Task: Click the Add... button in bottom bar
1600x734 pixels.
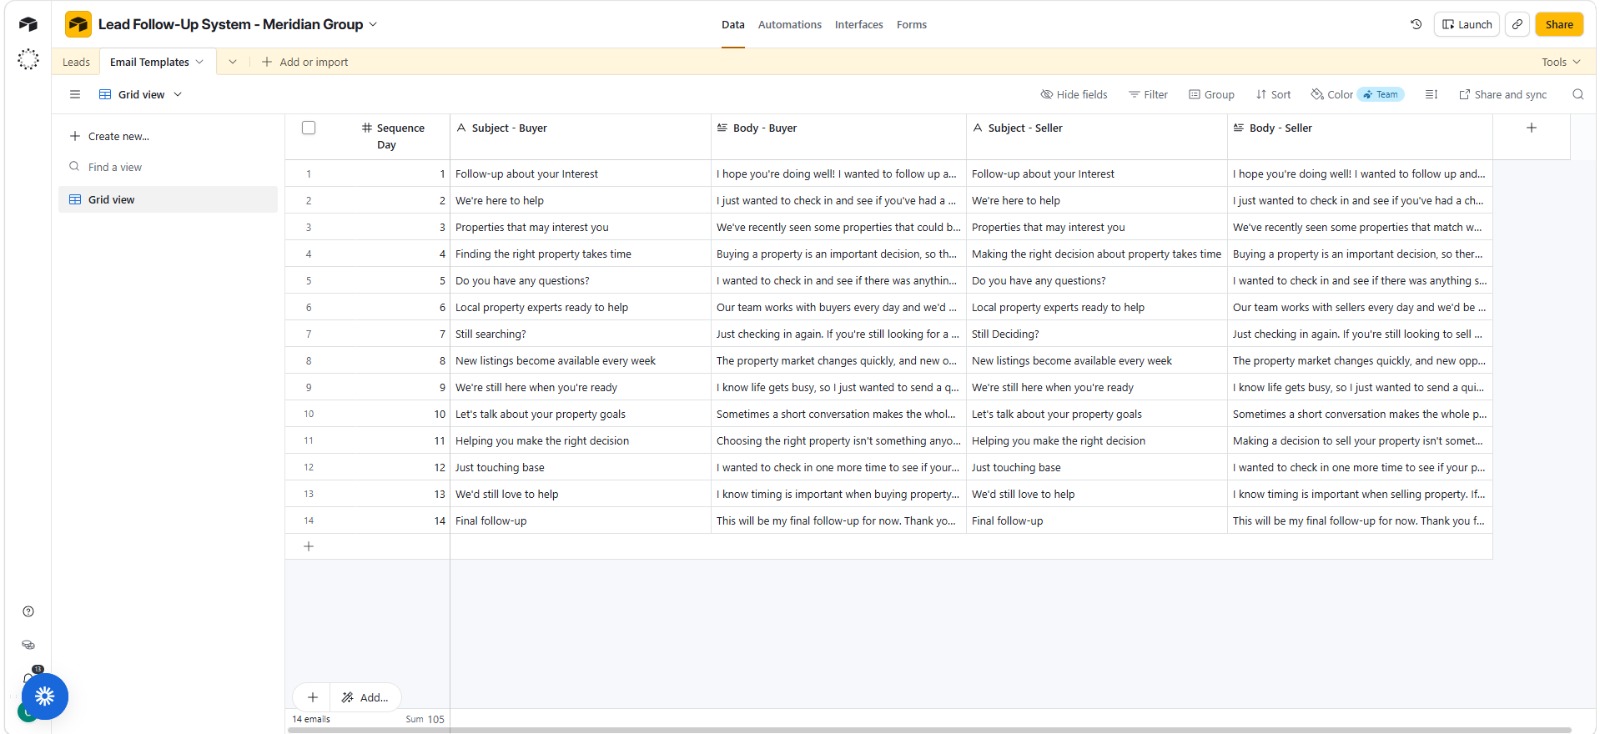Action: (x=365, y=697)
